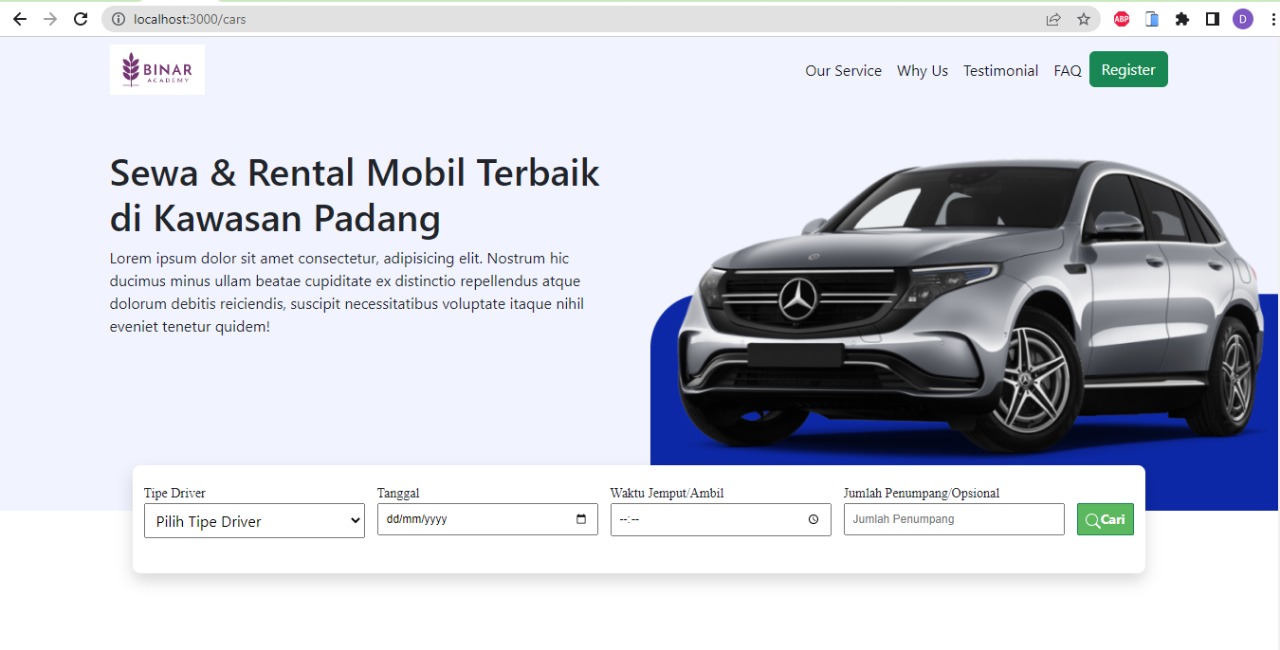Open the clock picker in Waktu Jemput field
This screenshot has width=1280, height=650.
[813, 519]
